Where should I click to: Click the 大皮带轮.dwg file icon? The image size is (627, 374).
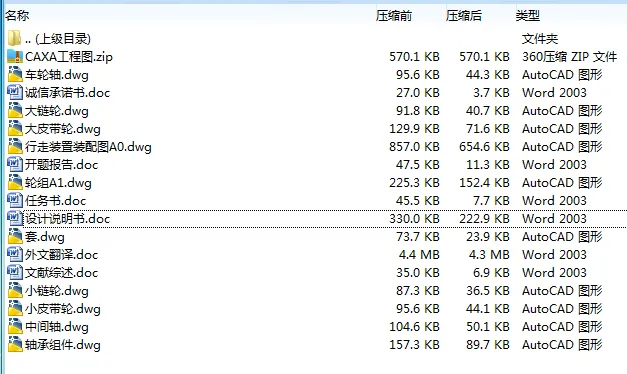(x=15, y=128)
